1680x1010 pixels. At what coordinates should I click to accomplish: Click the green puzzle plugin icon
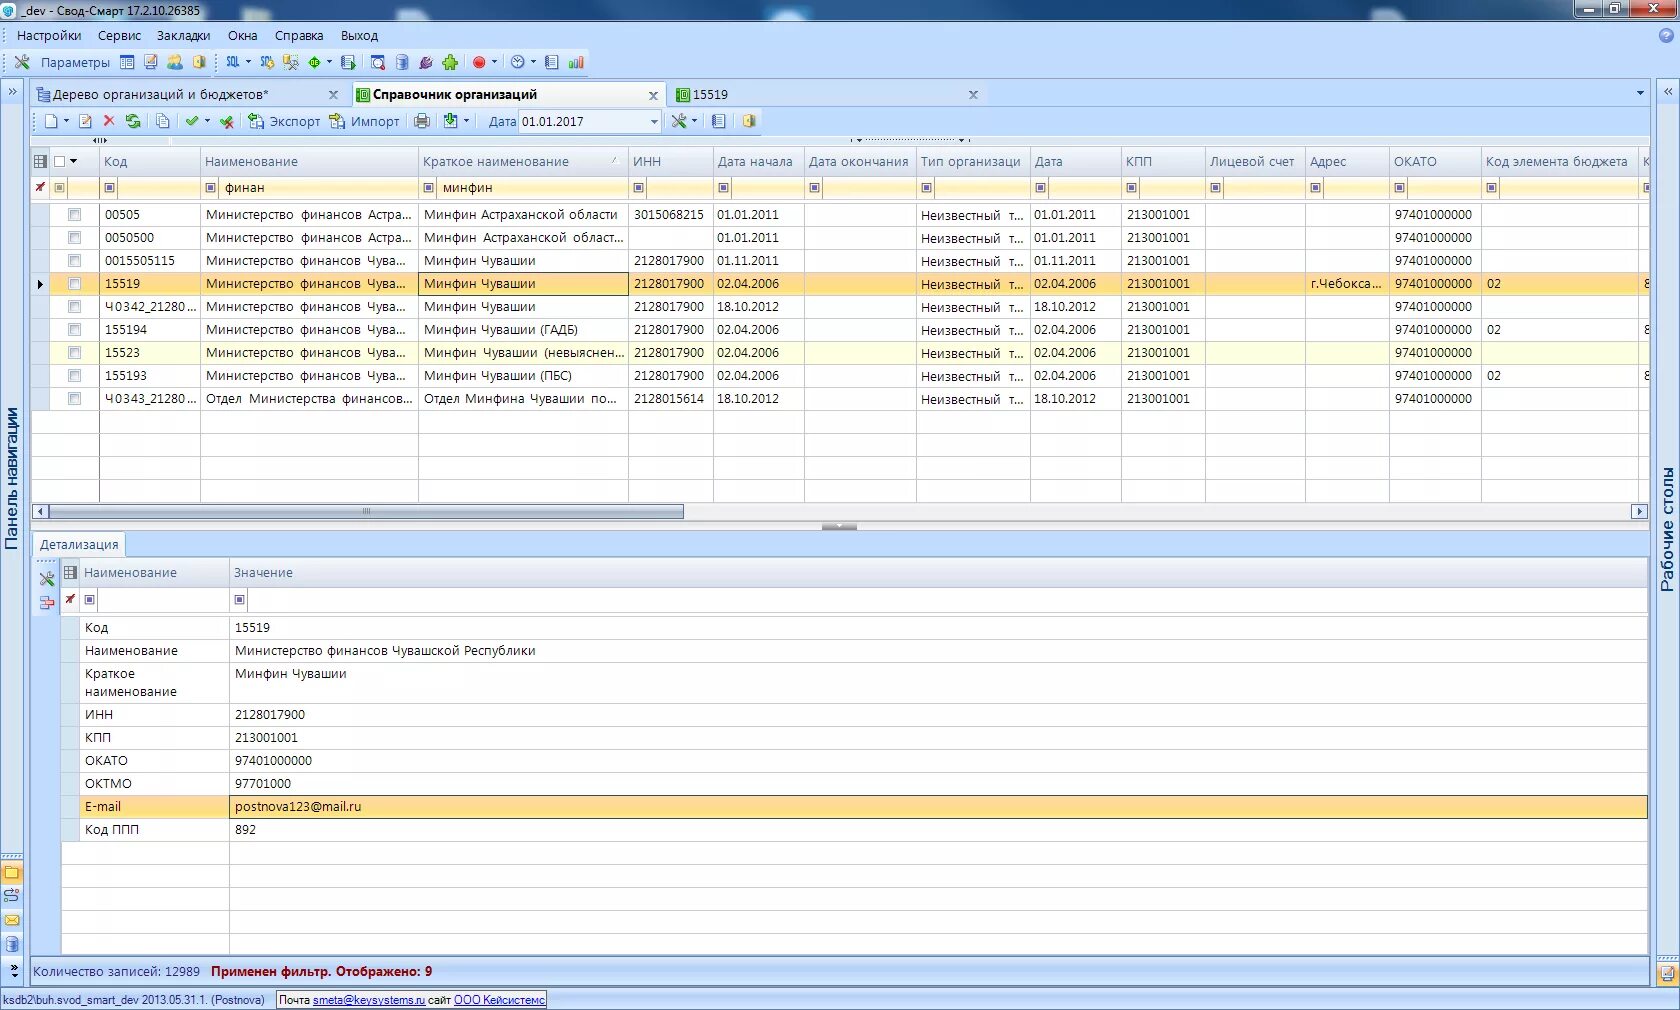tap(450, 62)
